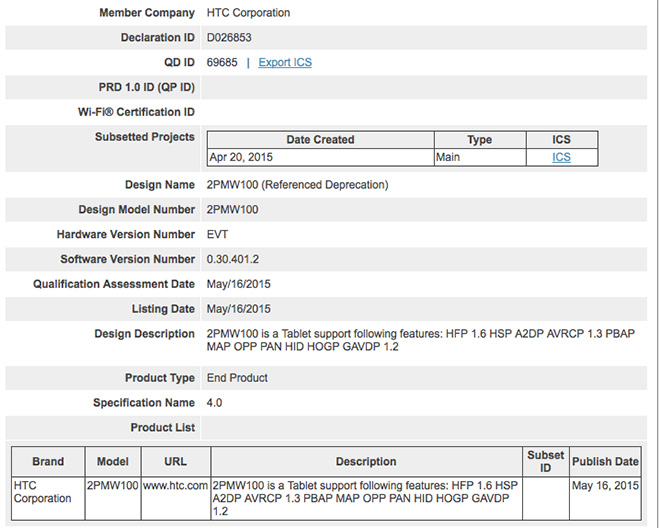The width and height of the screenshot is (660, 528).
Task: Click the 'ICS' column header in the Subsetted Projects table
Action: click(562, 139)
